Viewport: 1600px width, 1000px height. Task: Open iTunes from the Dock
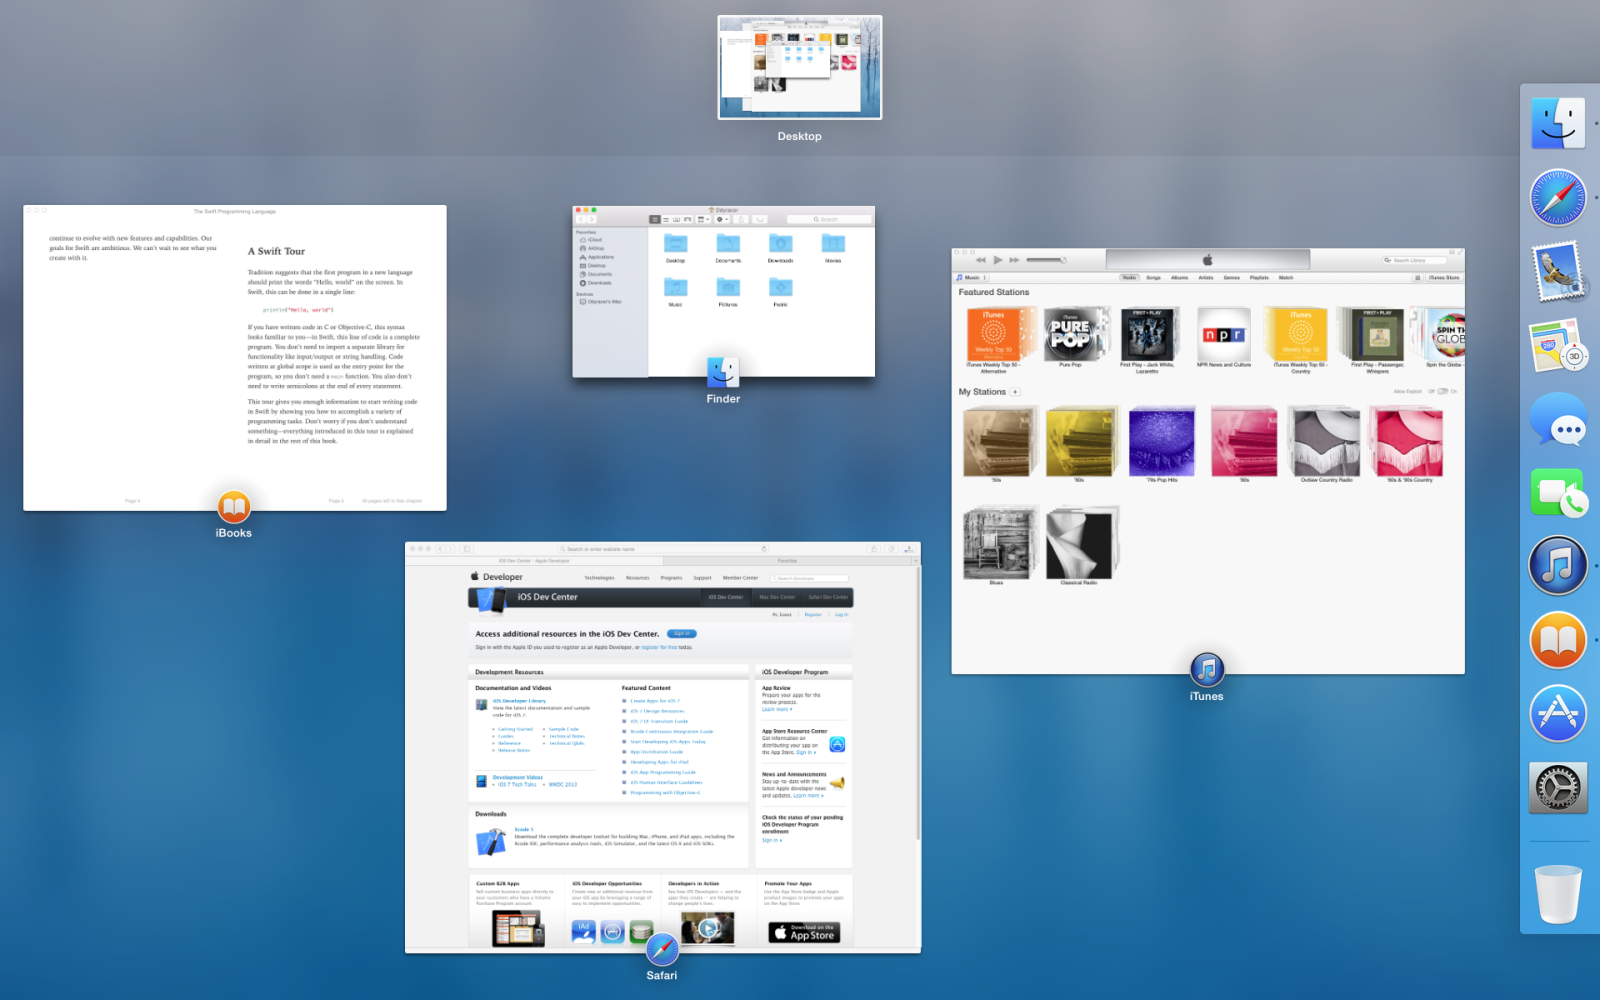1558,566
